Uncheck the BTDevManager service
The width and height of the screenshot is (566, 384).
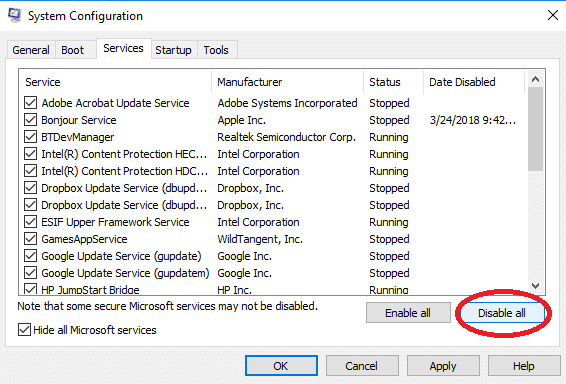pos(30,137)
